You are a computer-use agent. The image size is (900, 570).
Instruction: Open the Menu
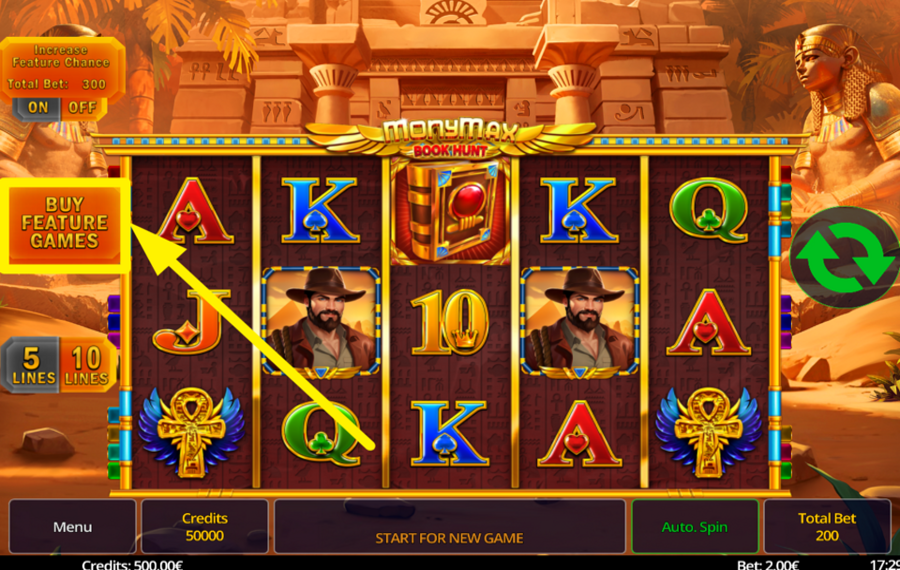[x=72, y=526]
